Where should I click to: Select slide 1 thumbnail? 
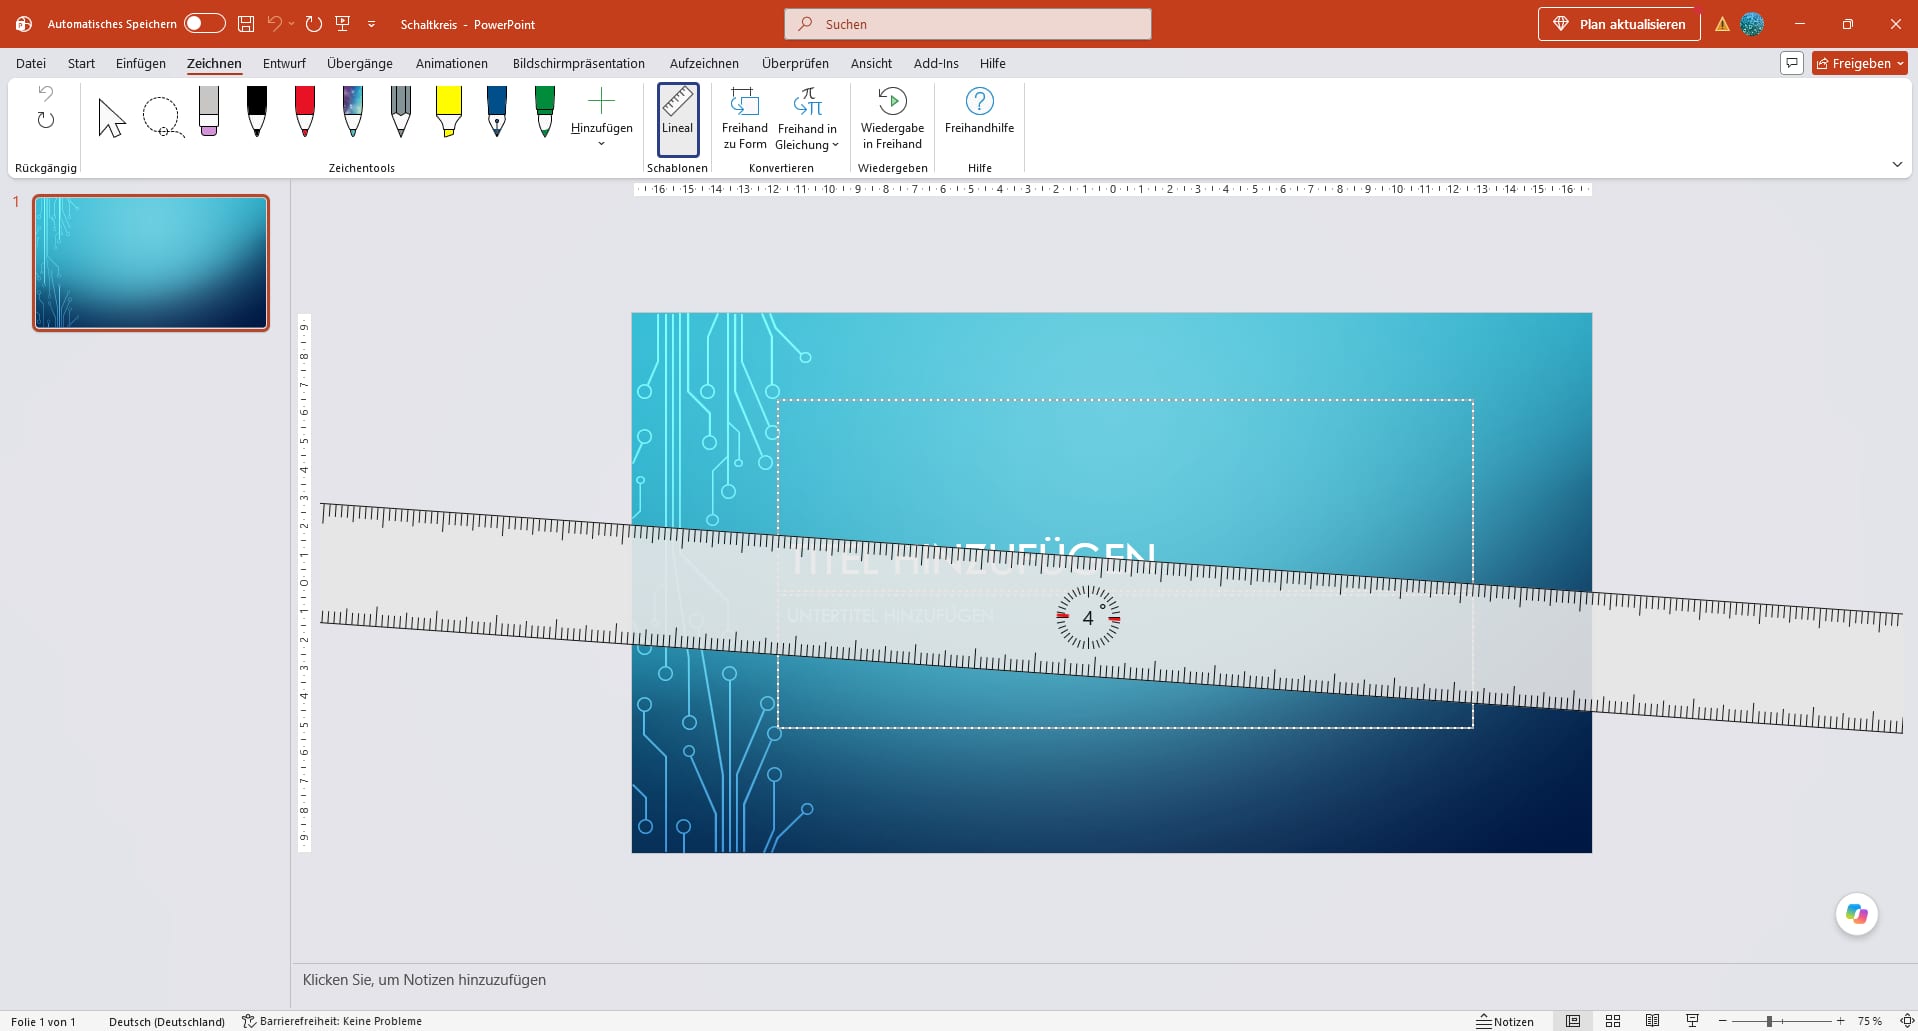click(x=151, y=262)
